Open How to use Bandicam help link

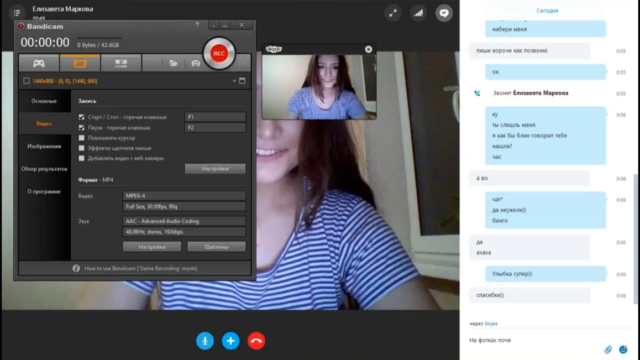(140, 268)
